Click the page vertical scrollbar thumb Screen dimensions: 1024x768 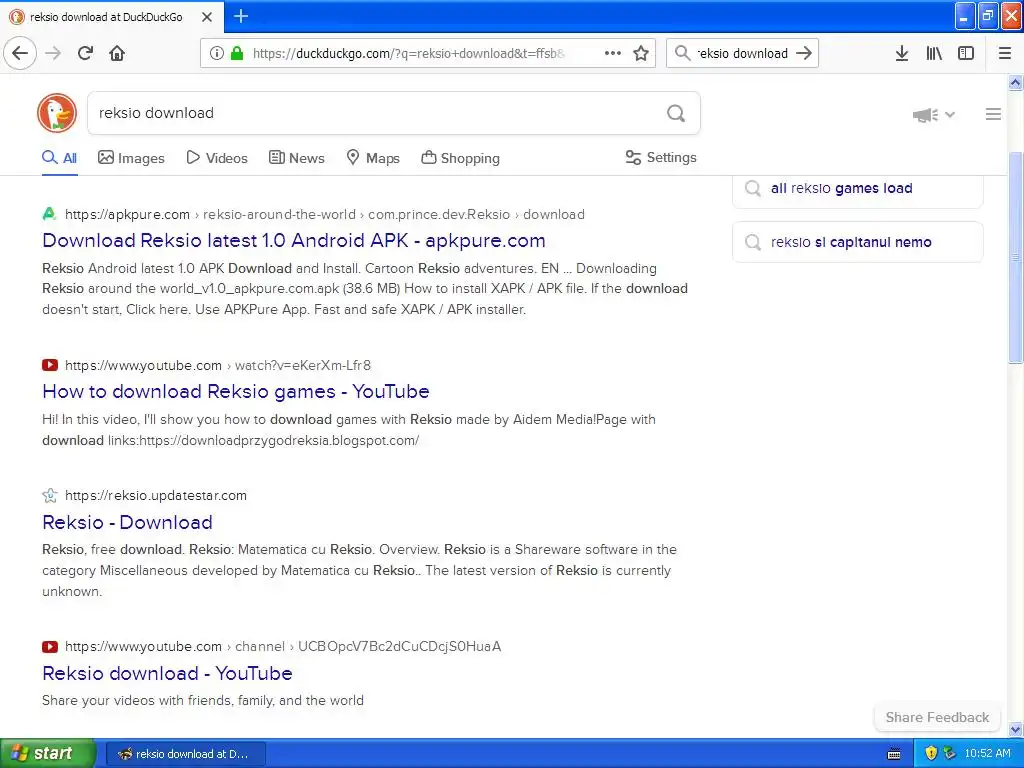click(1016, 258)
